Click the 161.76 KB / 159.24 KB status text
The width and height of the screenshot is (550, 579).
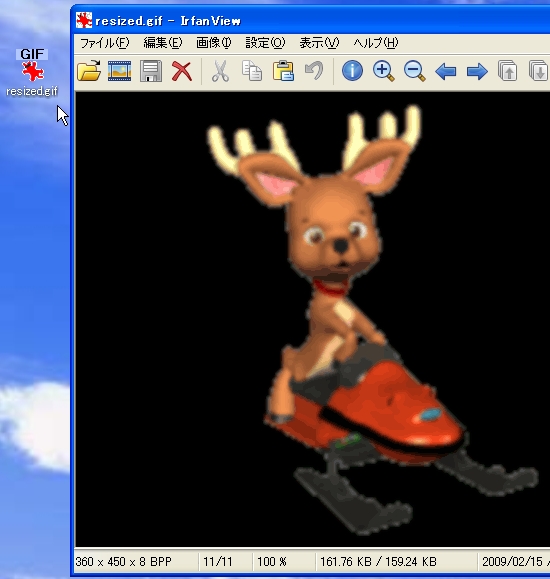378,562
